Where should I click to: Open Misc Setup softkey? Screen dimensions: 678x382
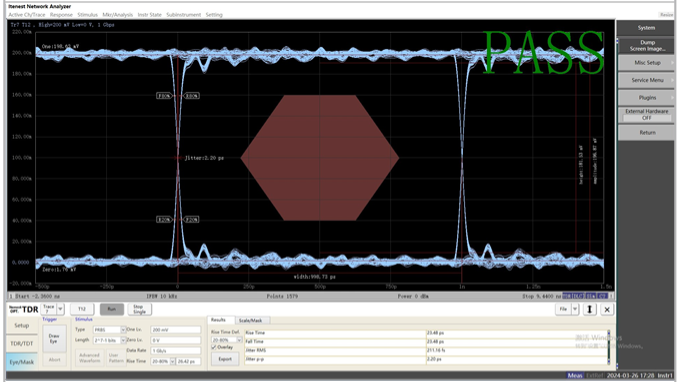pyautogui.click(x=646, y=63)
